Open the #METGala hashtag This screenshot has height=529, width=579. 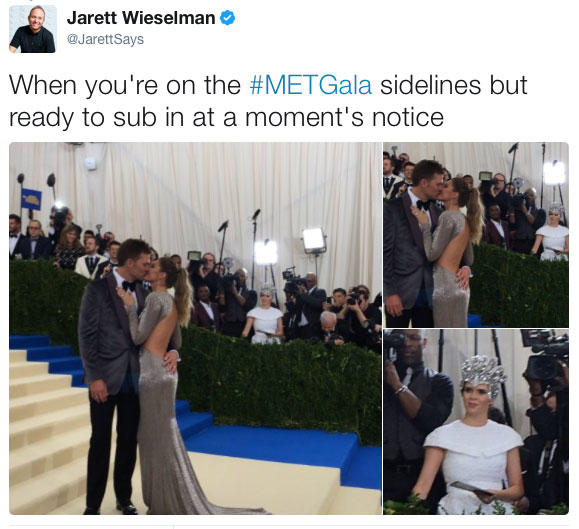pos(311,85)
